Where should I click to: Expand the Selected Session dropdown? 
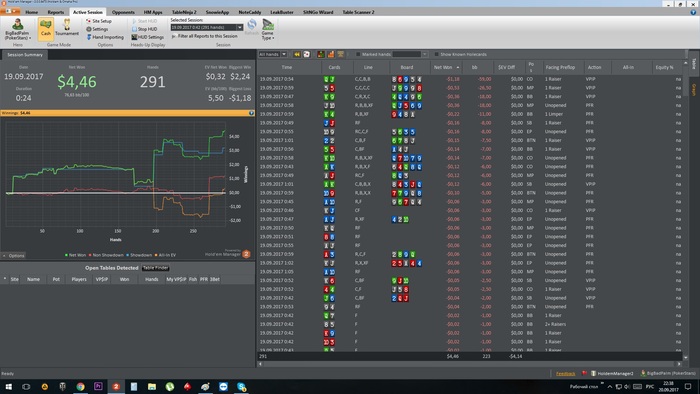(240, 28)
